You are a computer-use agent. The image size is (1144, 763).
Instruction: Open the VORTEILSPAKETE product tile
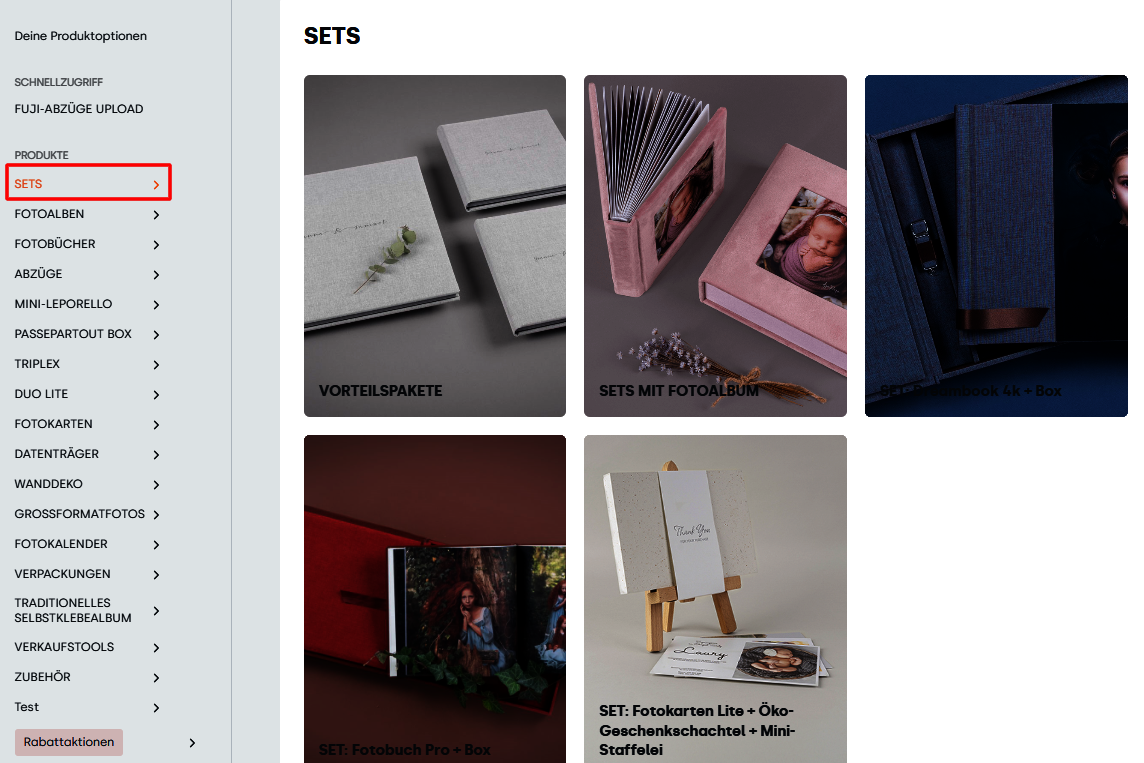pyautogui.click(x=435, y=246)
